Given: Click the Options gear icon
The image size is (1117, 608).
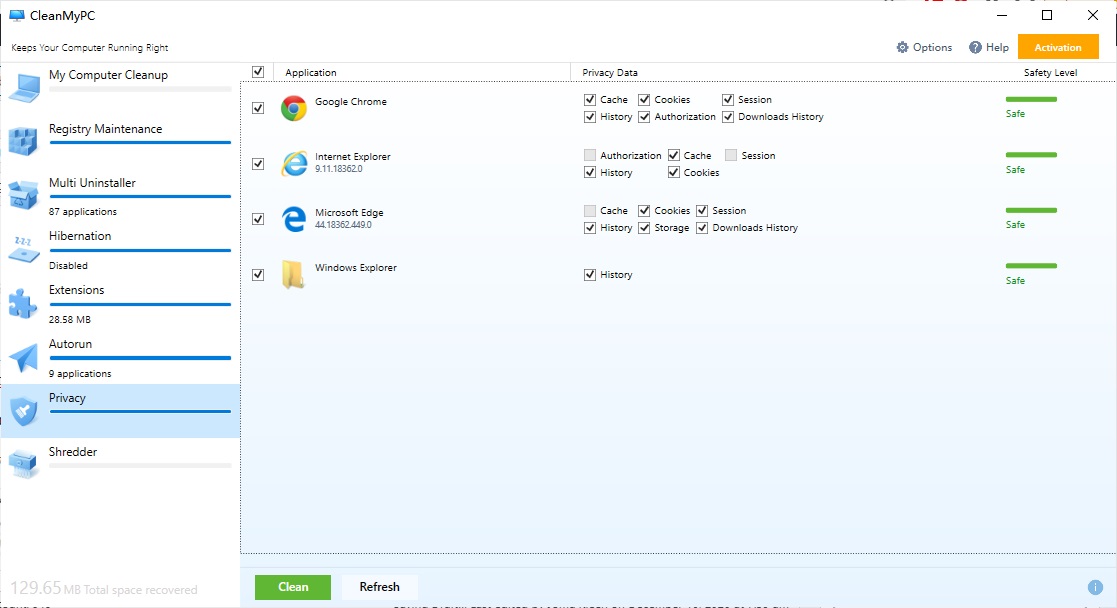Looking at the screenshot, I should coord(903,47).
